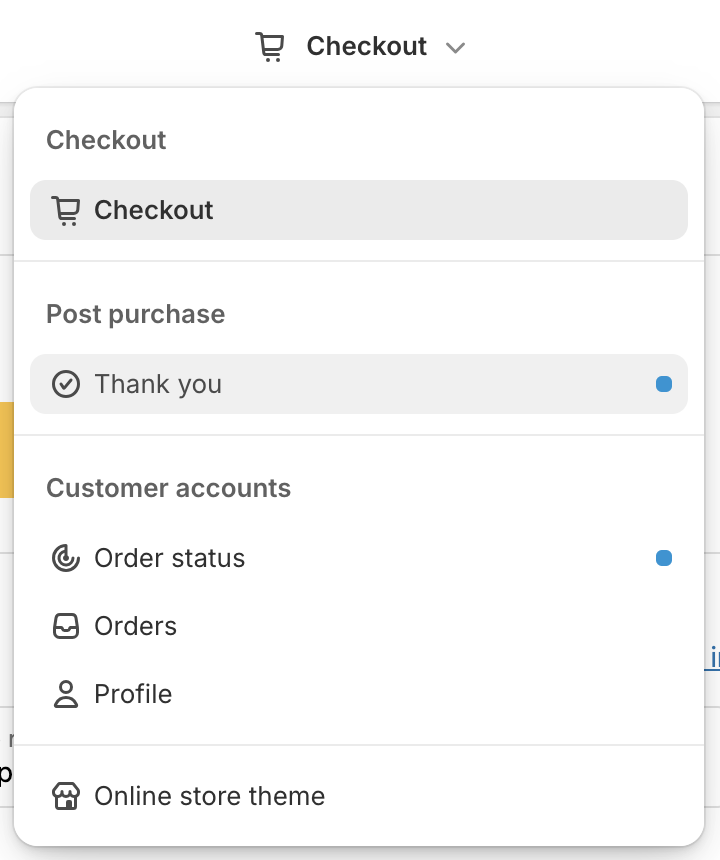720x860 pixels.
Task: Click the cart icon in the top header
Action: point(270,47)
